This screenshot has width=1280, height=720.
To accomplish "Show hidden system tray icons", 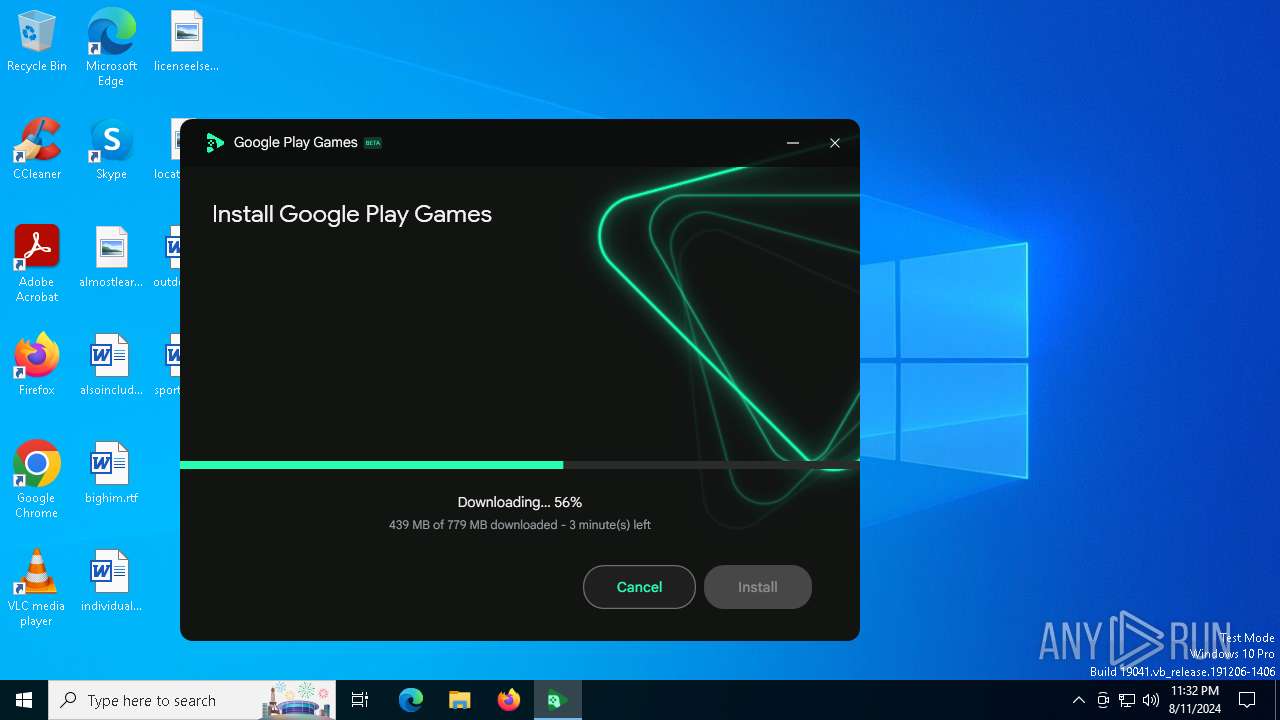I will click(x=1078, y=700).
